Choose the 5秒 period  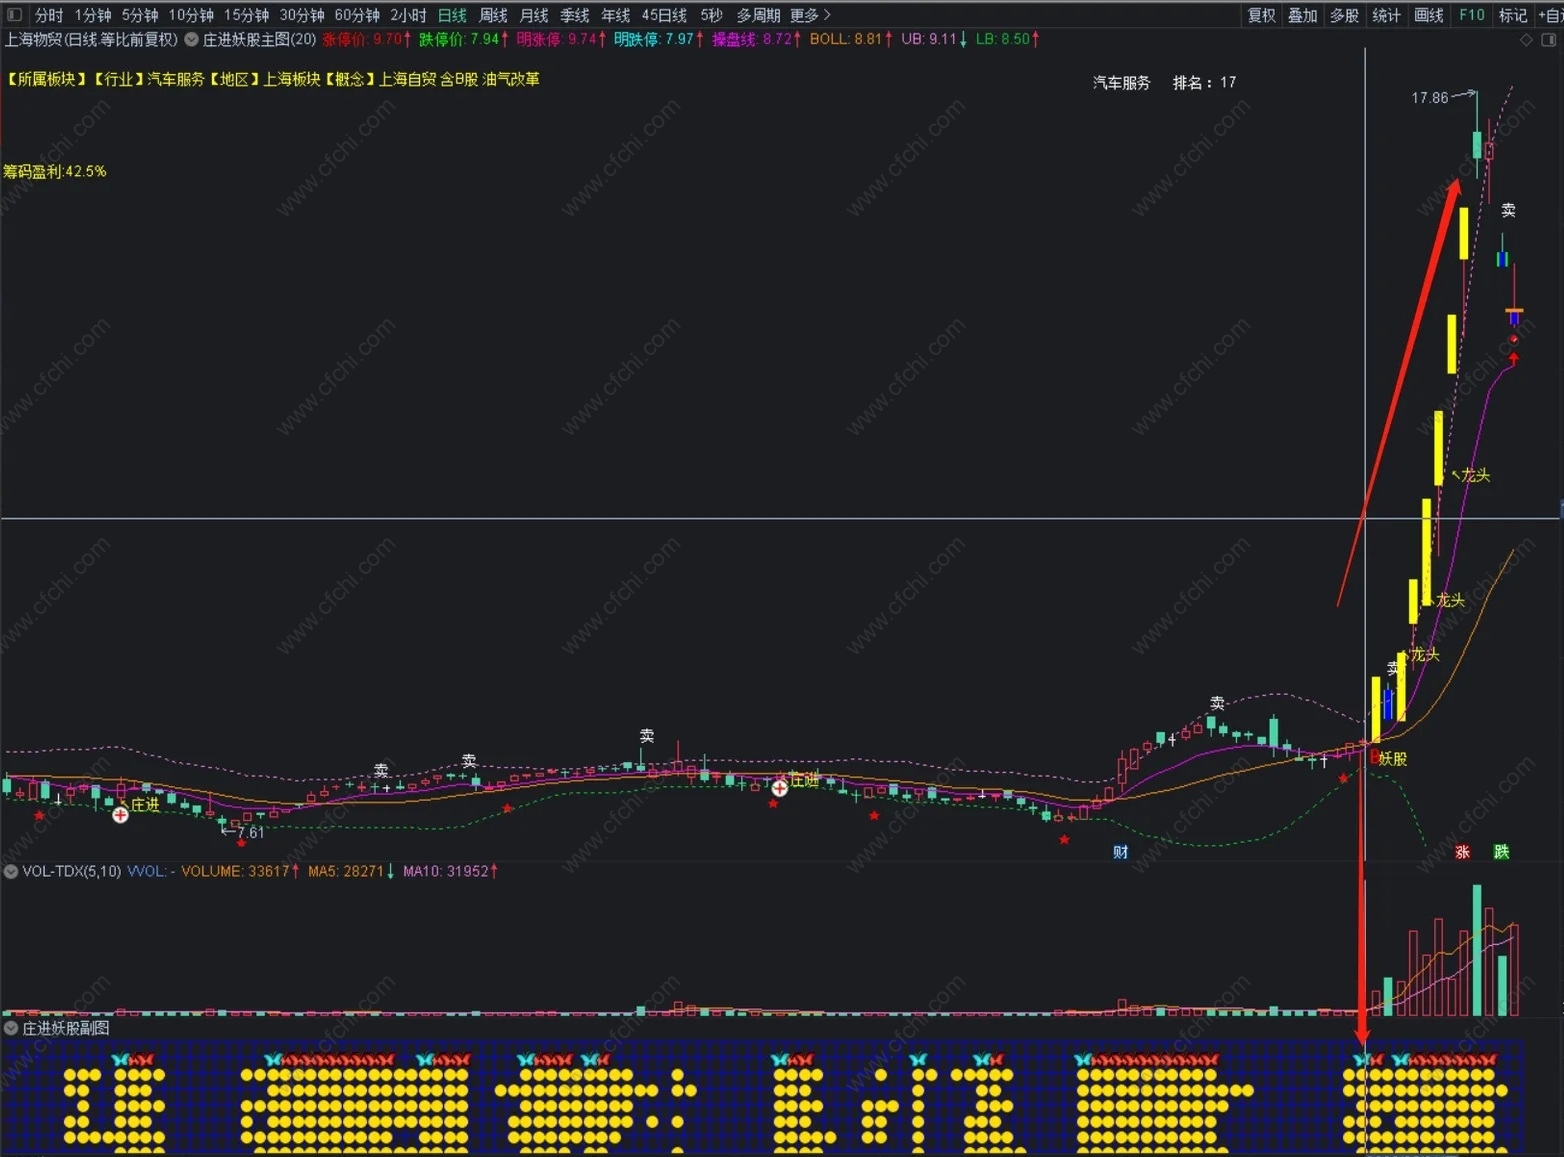click(711, 15)
